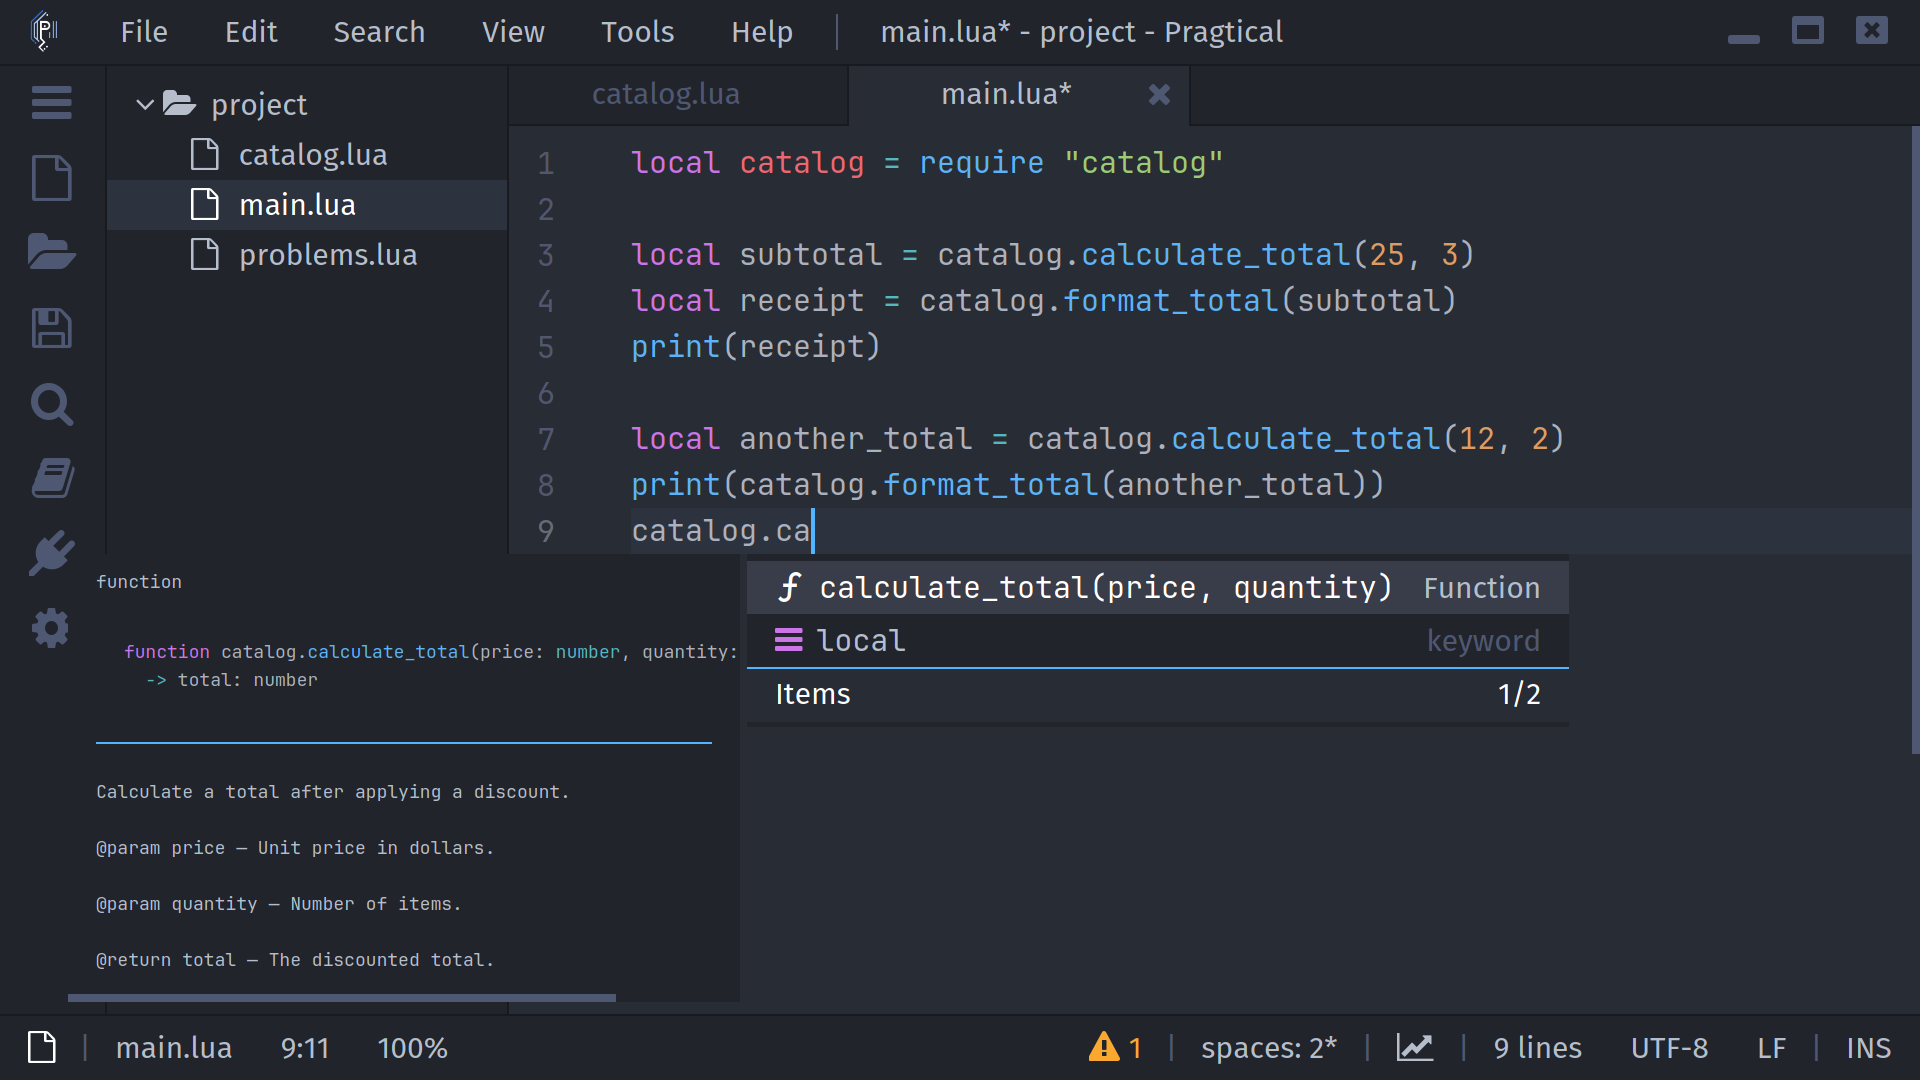This screenshot has height=1080, width=1920.
Task: Click the save disk icon in sidebar
Action: click(51, 328)
